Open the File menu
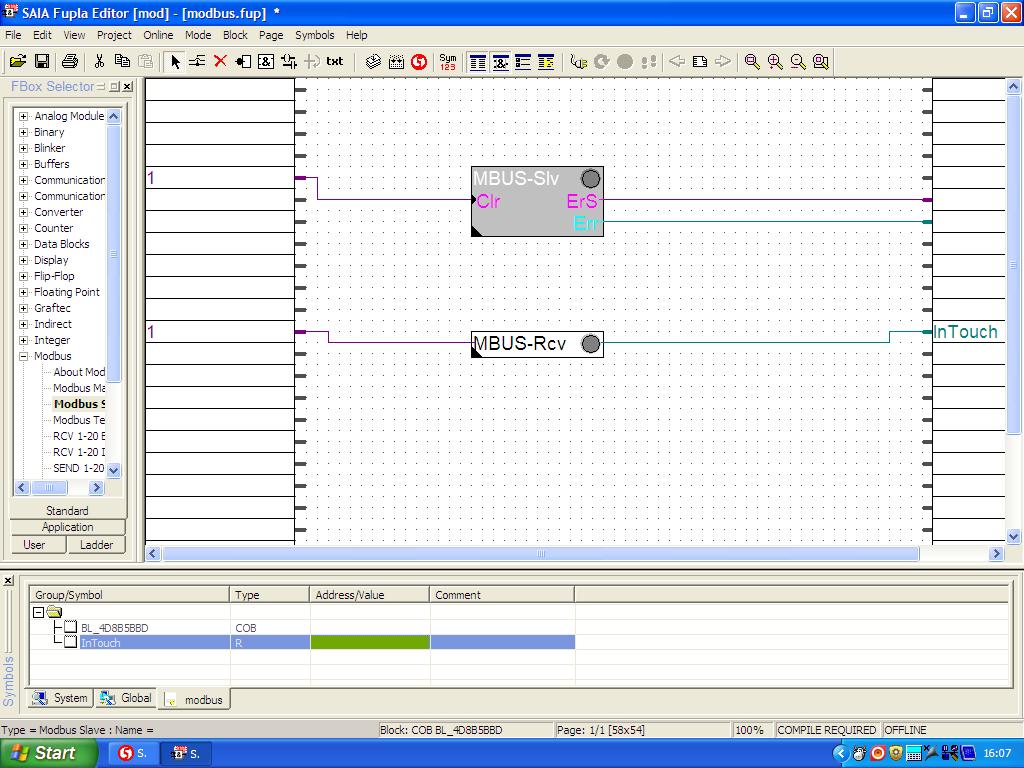Viewport: 1024px width, 768px height. (x=13, y=35)
